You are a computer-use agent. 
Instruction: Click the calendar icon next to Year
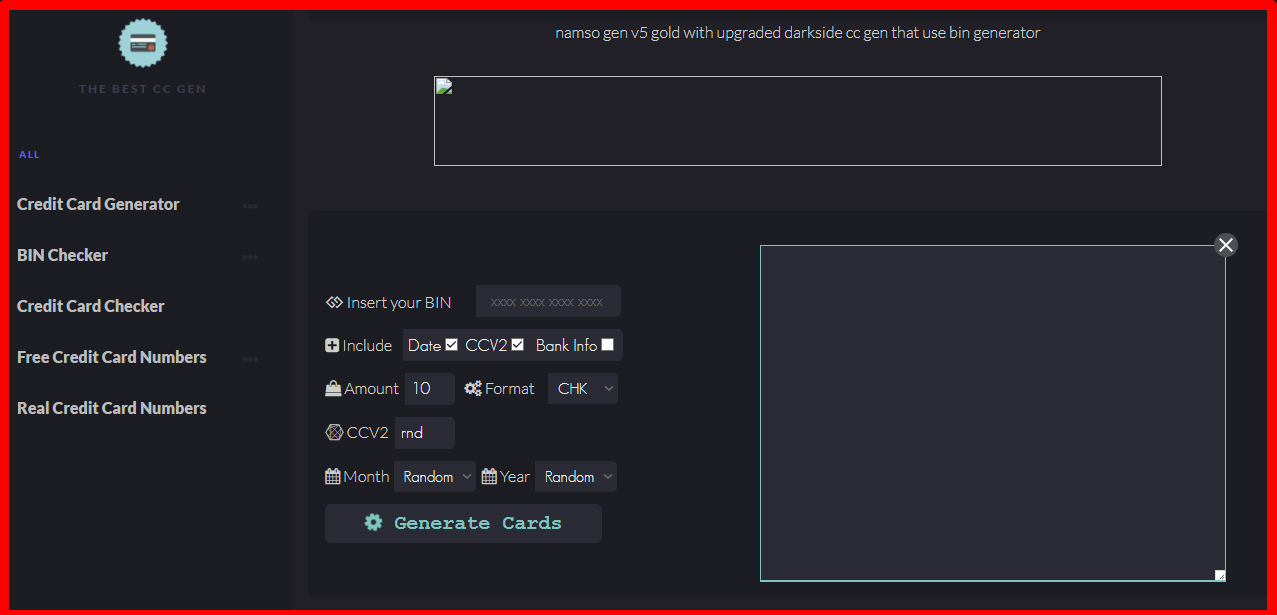tap(489, 477)
